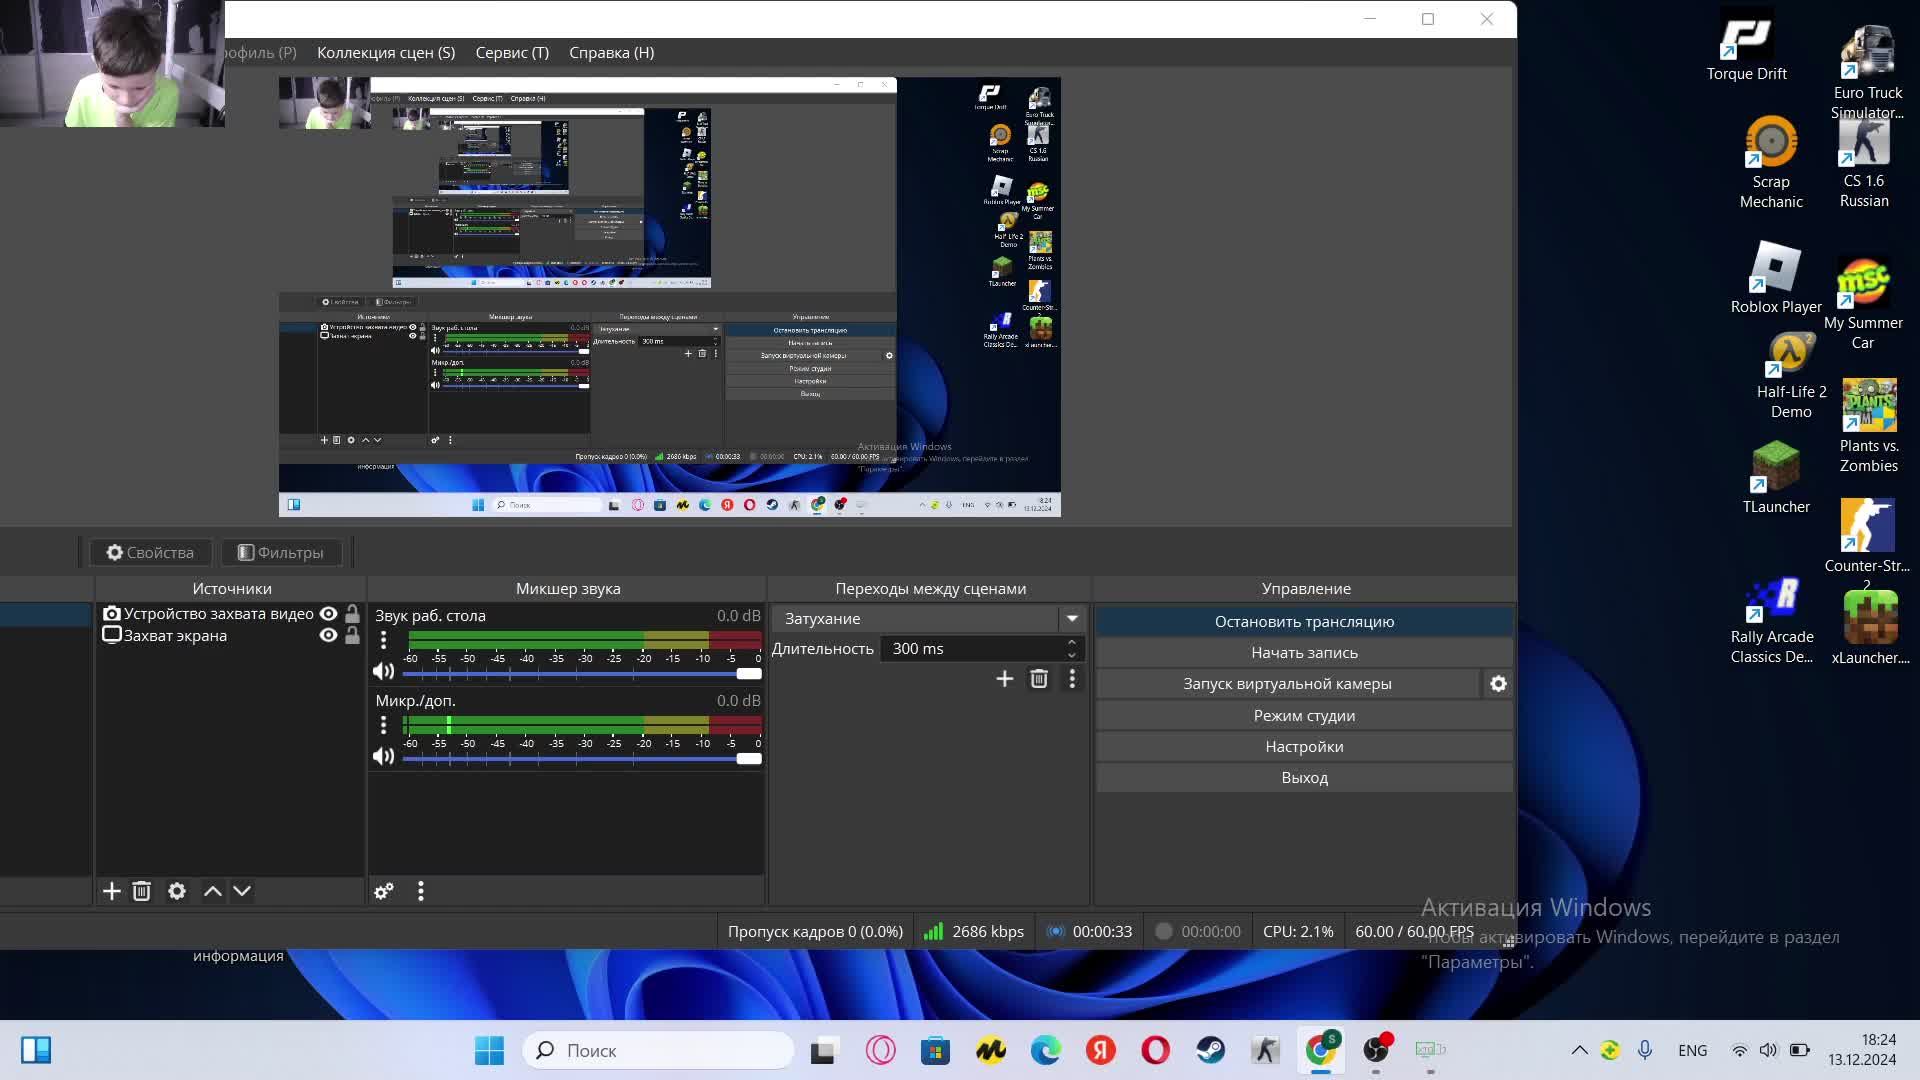
Task: Open Half-Life 2 Demo desktop icon
Action: (x=1791, y=376)
